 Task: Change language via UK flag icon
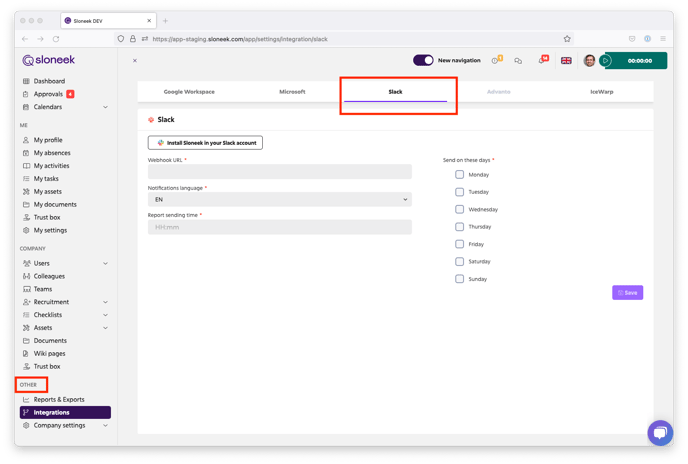click(x=566, y=61)
